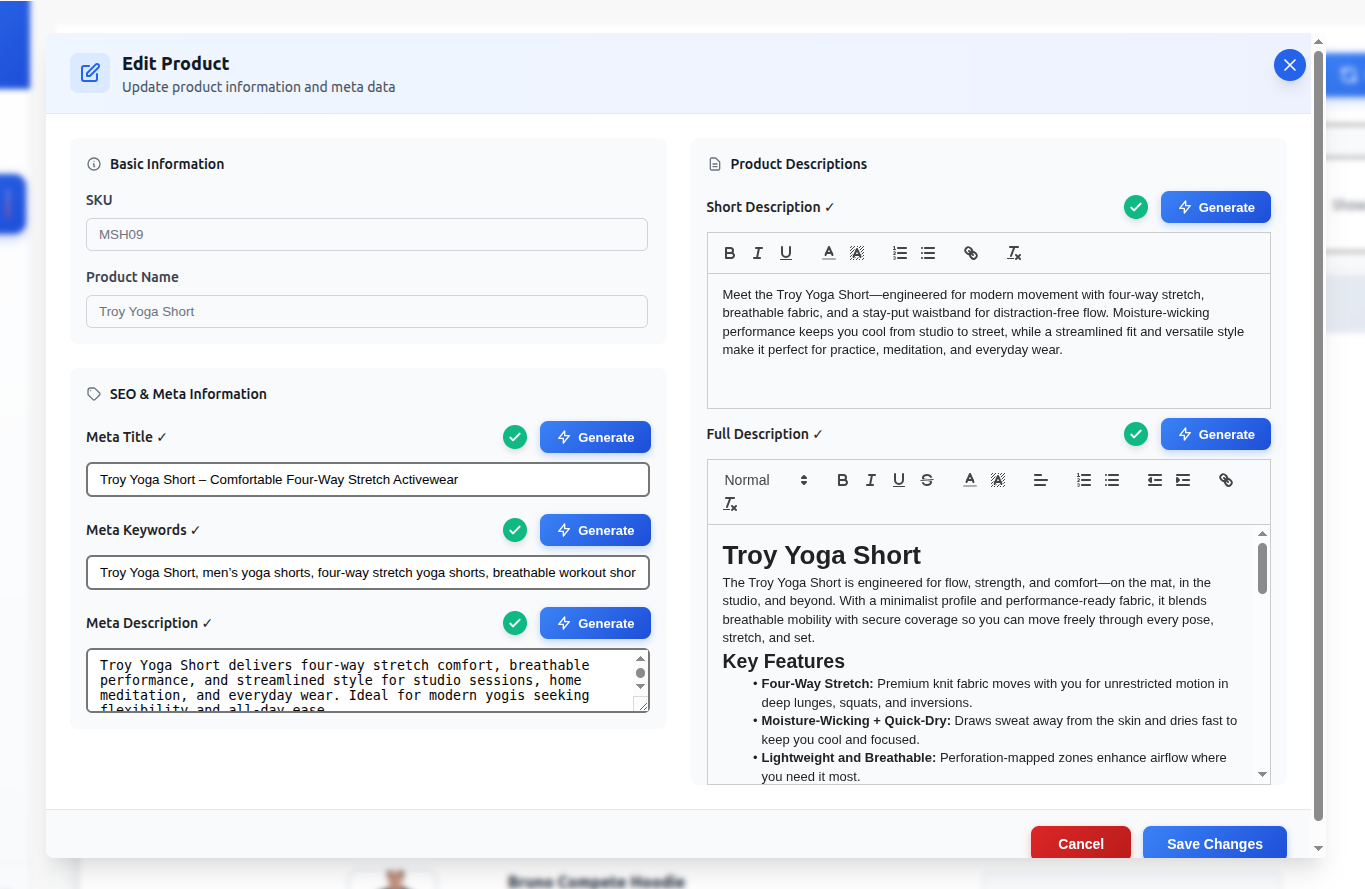Open text color picker in Full Description
The height and width of the screenshot is (889, 1365).
pos(970,480)
